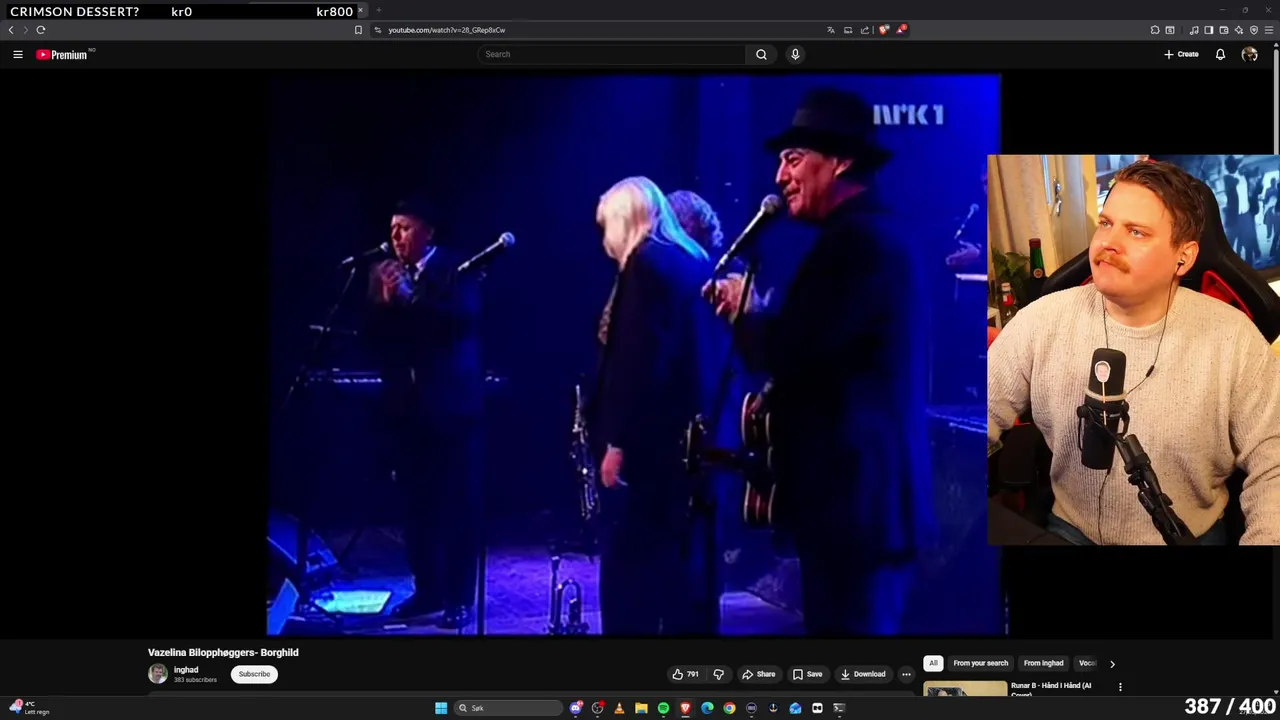Image resolution: width=1280 pixels, height=720 pixels.
Task: Open Windows Start menu
Action: coord(441,708)
